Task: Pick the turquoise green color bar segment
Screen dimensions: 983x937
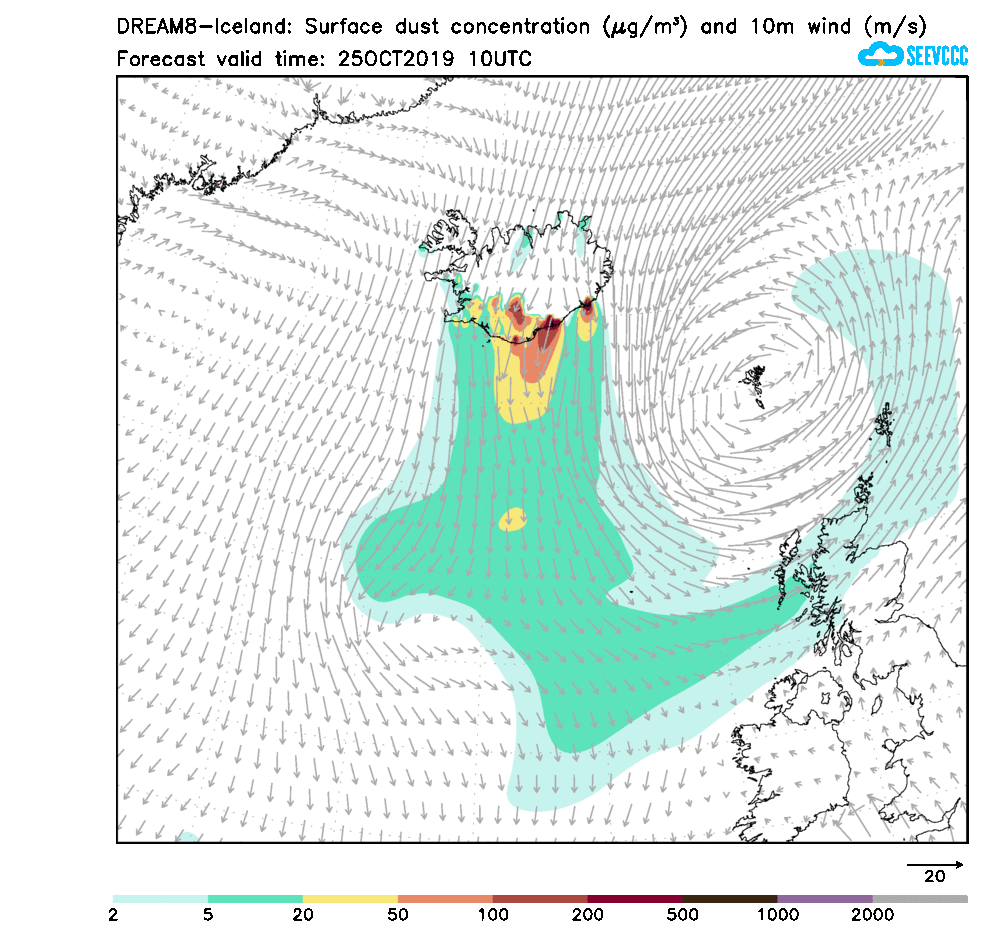Action: [255, 899]
